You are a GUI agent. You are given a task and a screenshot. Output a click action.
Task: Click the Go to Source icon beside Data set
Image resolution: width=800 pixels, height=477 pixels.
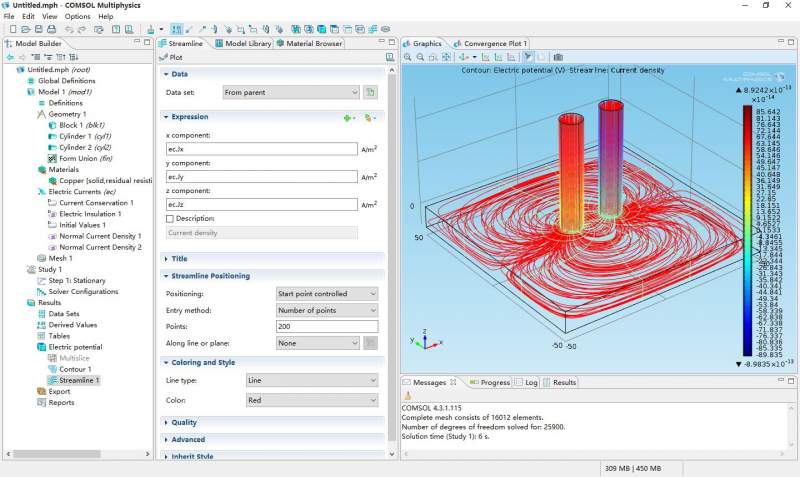(370, 92)
